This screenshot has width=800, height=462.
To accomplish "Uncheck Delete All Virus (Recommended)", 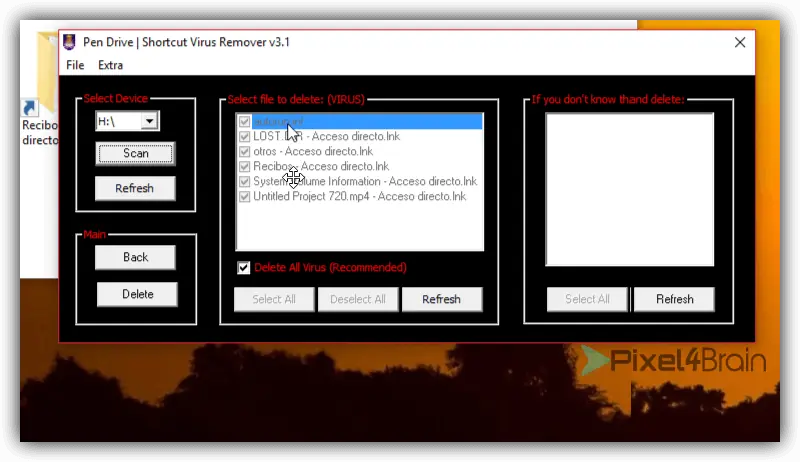I will pos(244,268).
